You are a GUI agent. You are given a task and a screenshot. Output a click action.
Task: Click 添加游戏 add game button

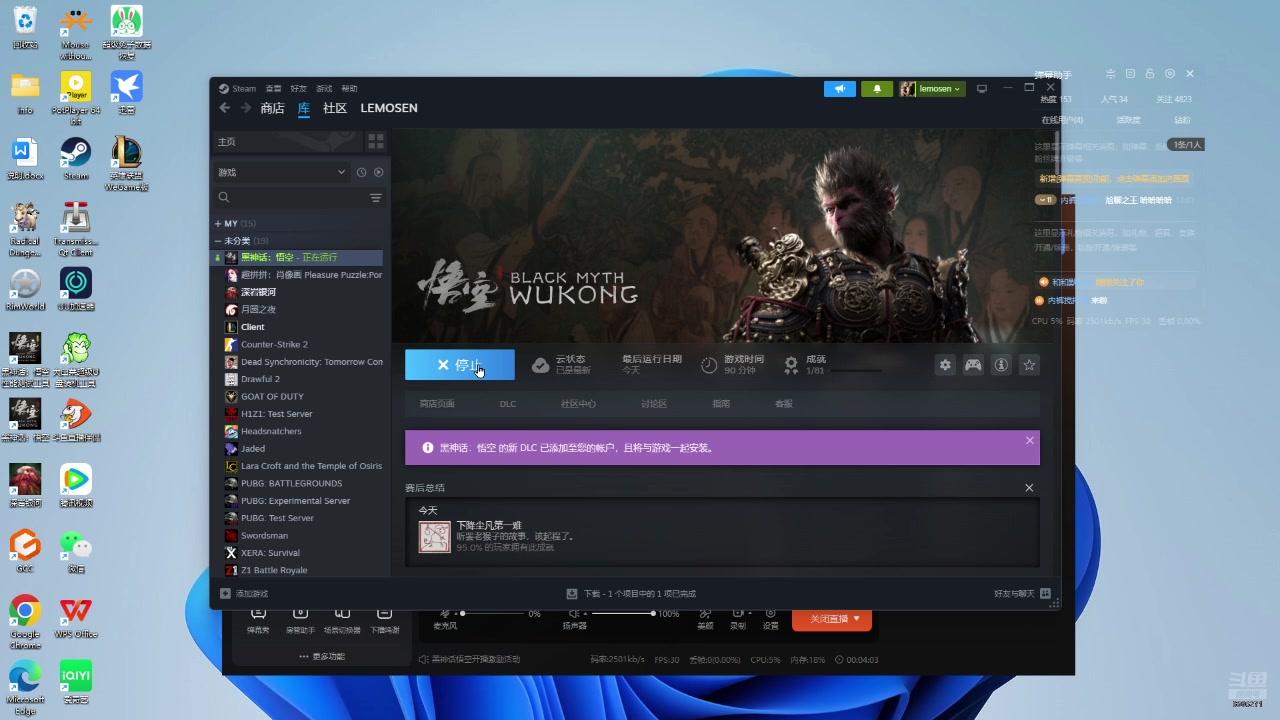coord(245,593)
